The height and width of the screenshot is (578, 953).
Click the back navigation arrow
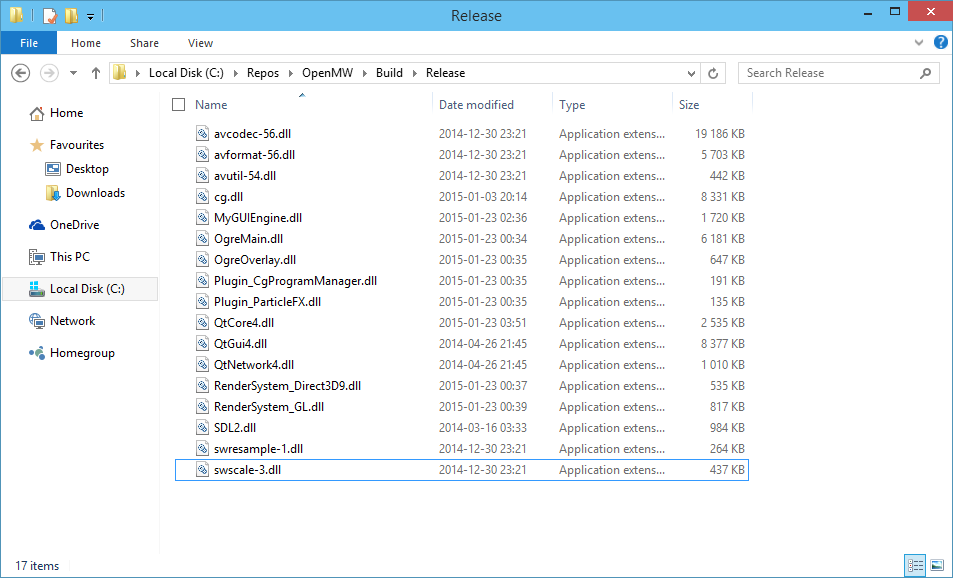pos(21,72)
